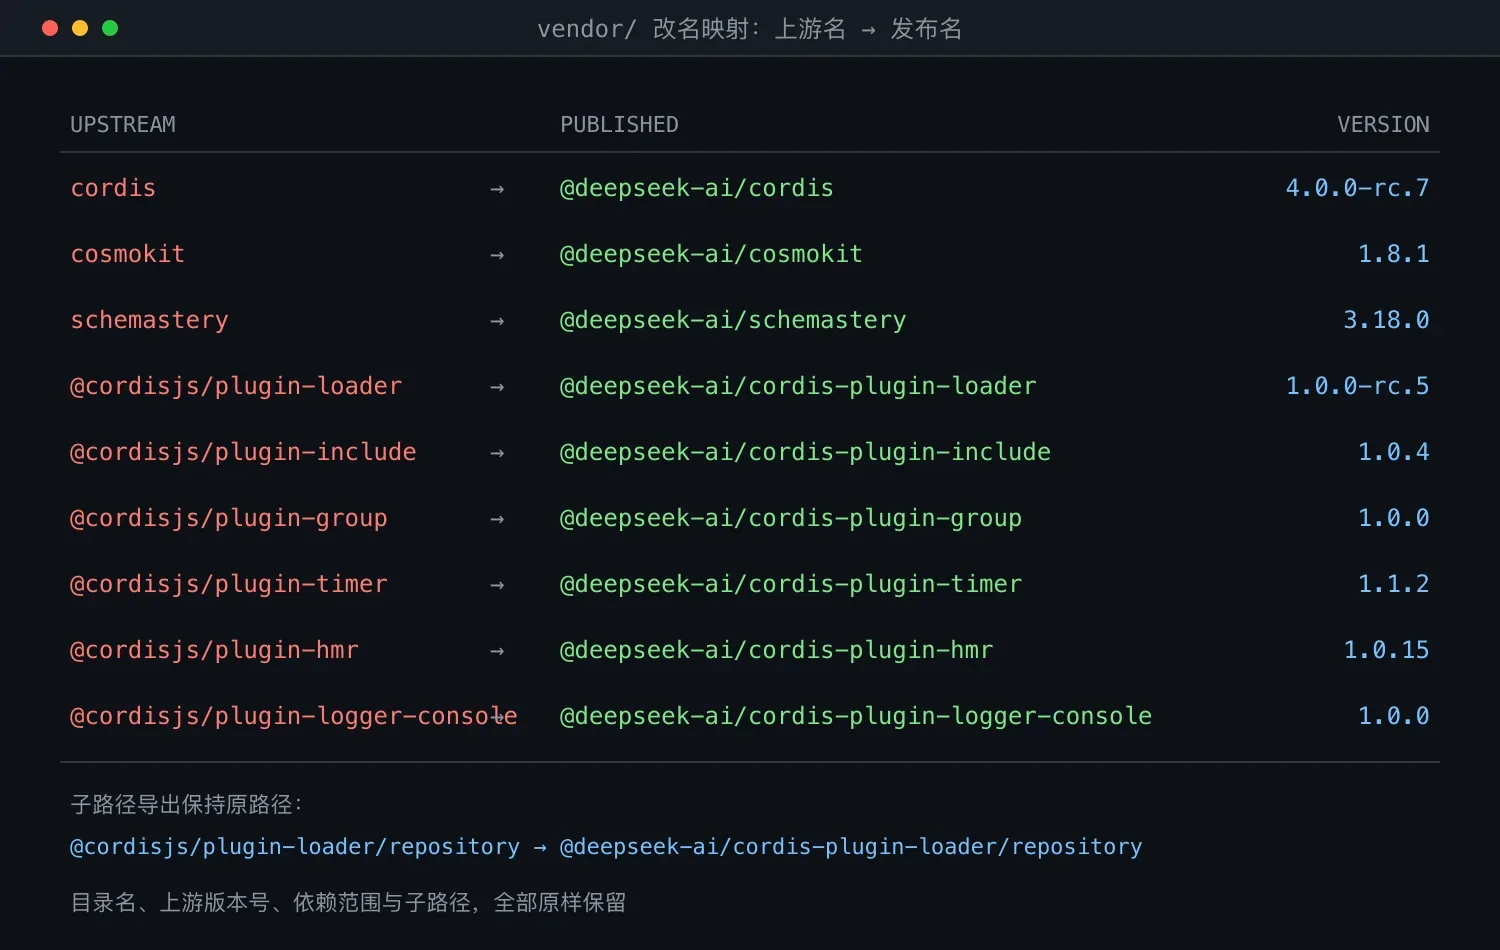
Task: Select published '@deepseek-ai/cordis-plugin-group'
Action: 791,518
